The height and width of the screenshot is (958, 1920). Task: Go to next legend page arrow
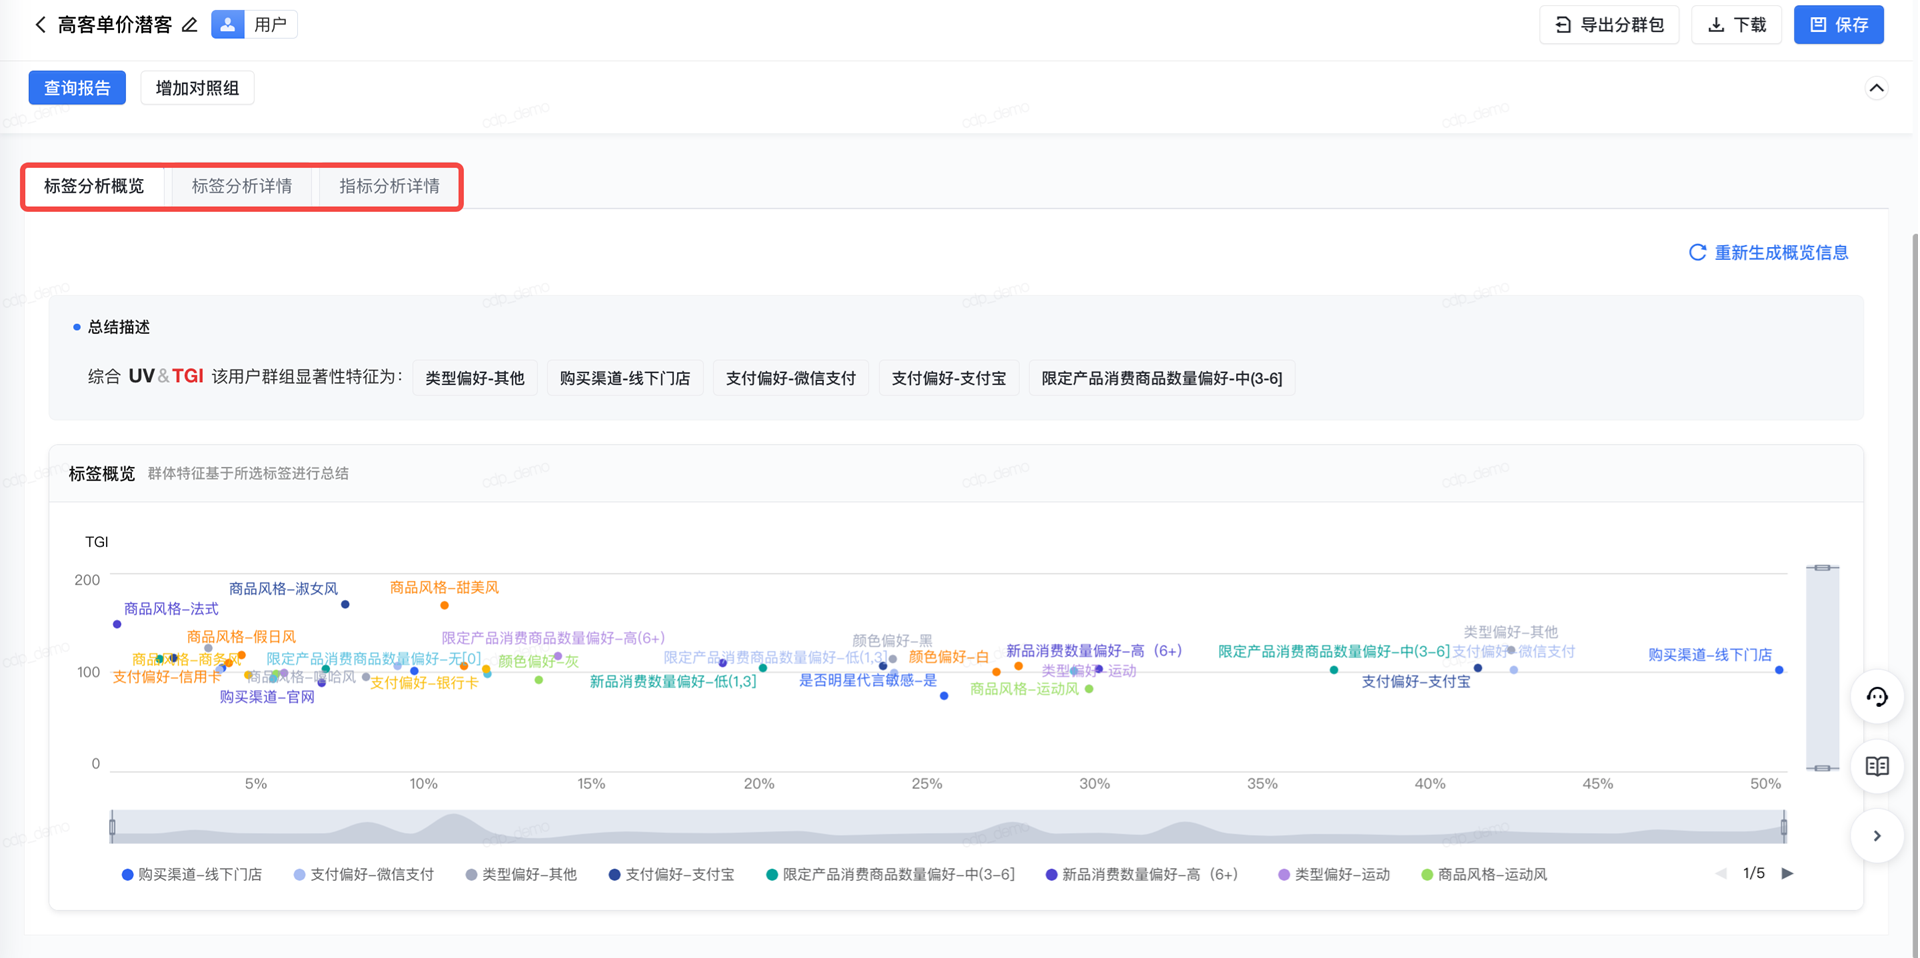tap(1788, 873)
